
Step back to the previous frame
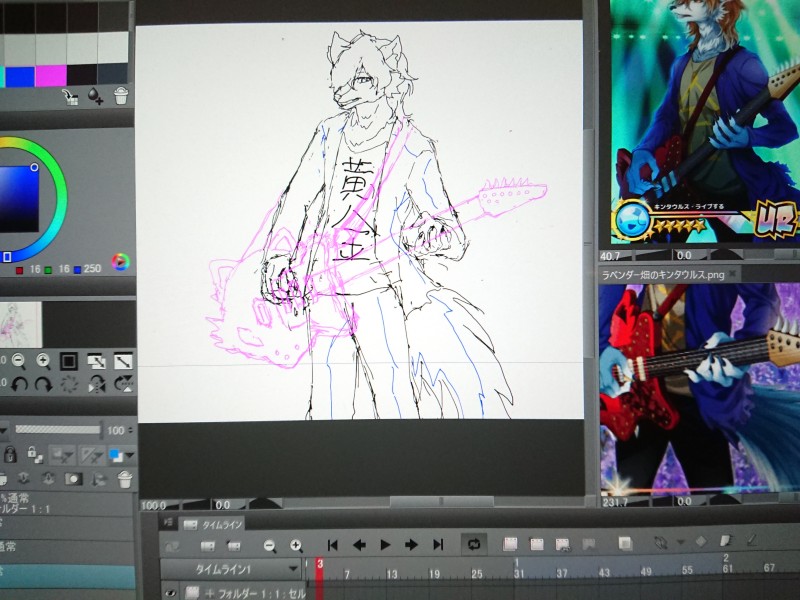pyautogui.click(x=359, y=545)
